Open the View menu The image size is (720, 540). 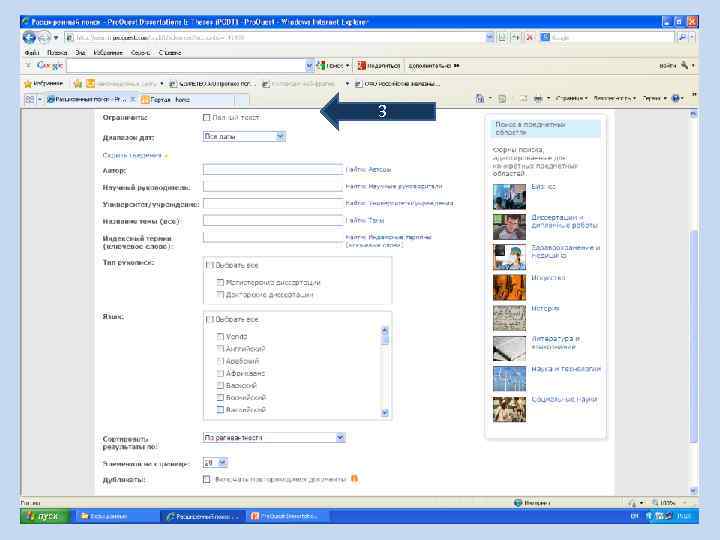[x=80, y=52]
